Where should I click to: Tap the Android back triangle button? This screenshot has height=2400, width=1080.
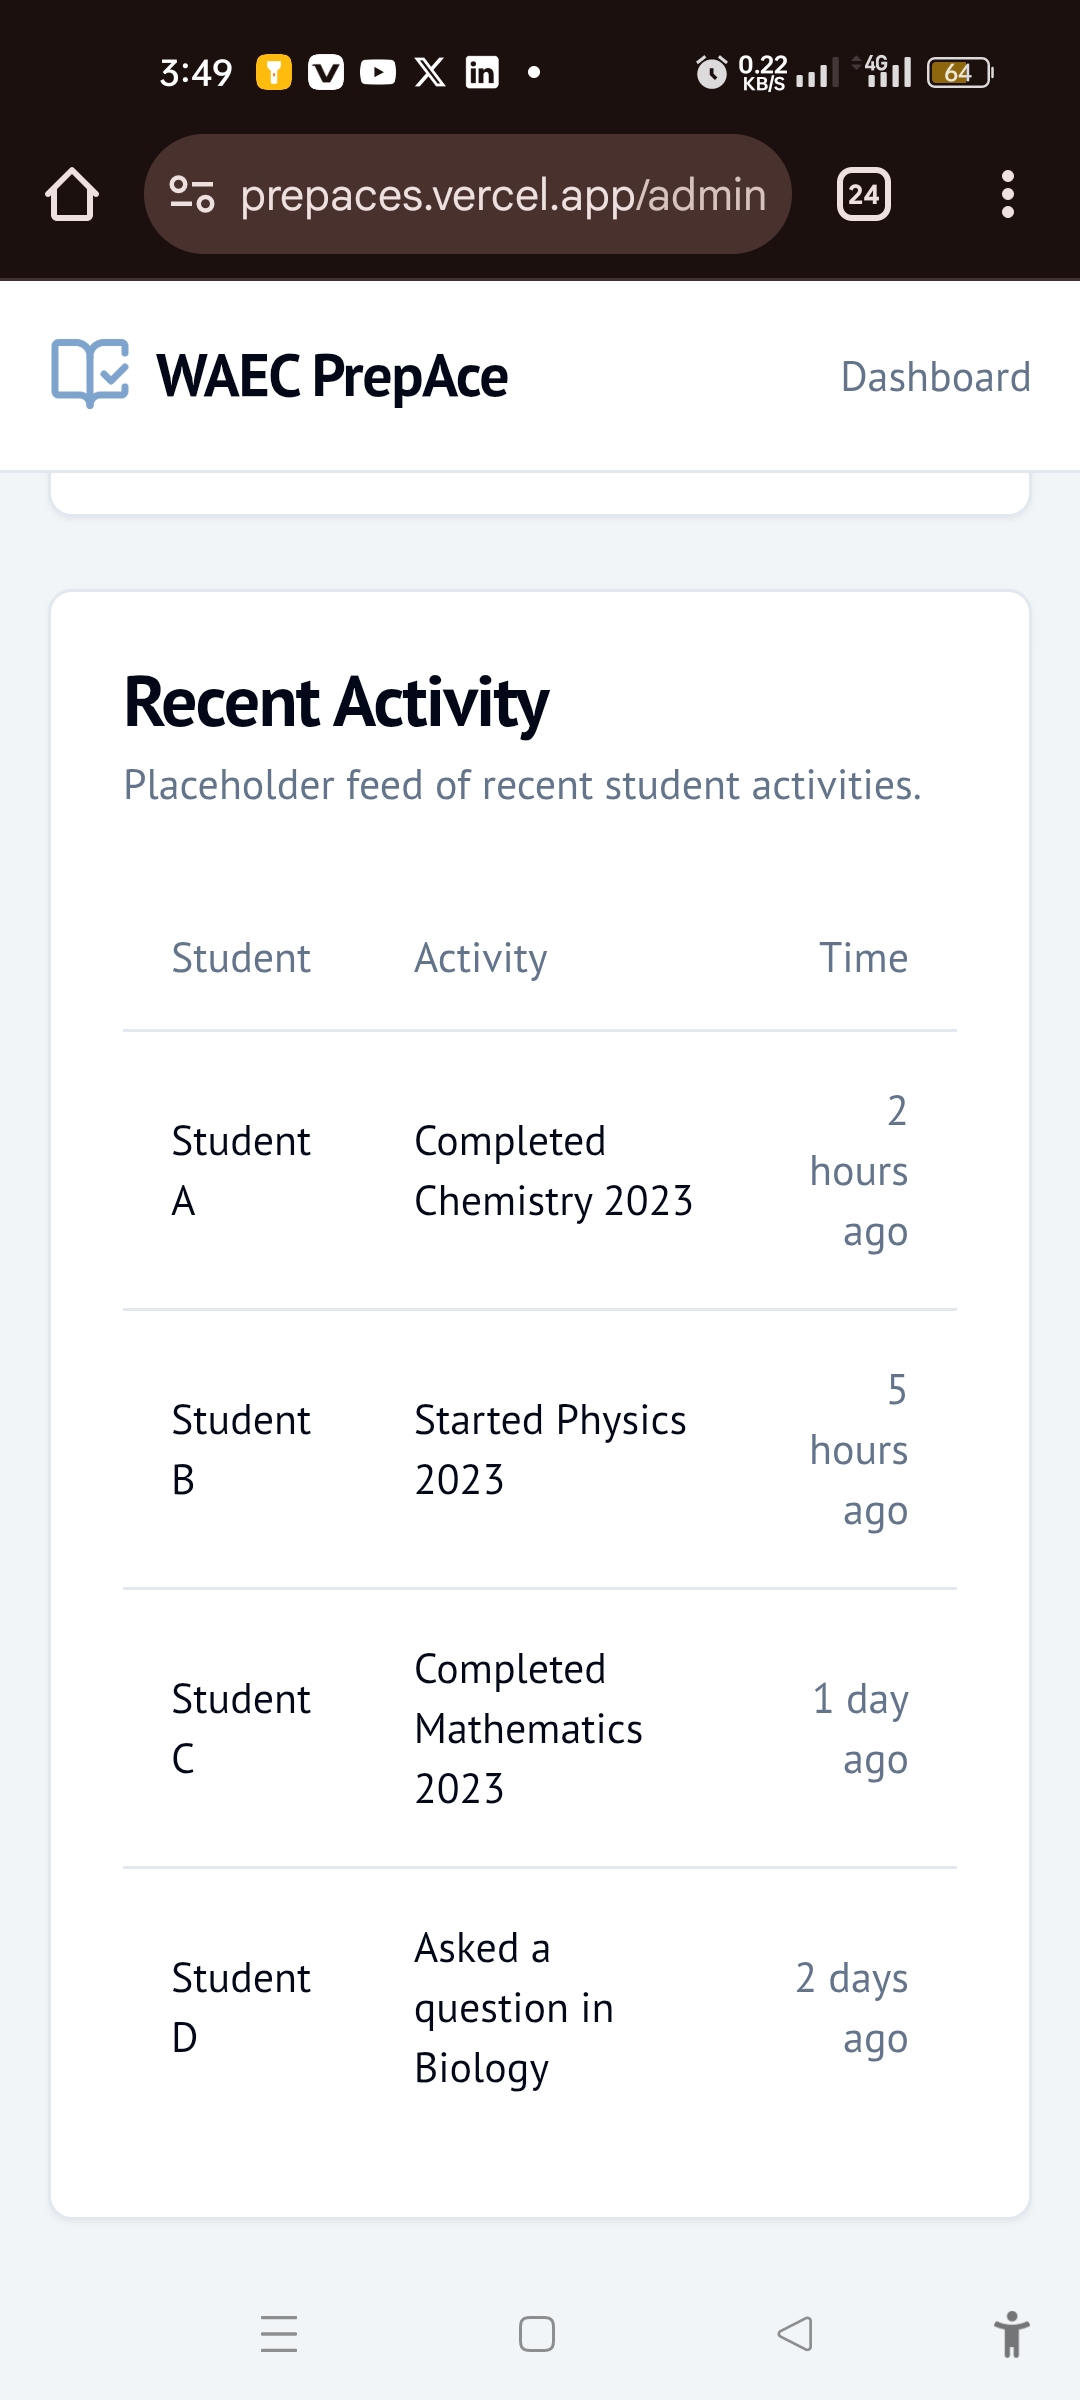(x=795, y=2334)
